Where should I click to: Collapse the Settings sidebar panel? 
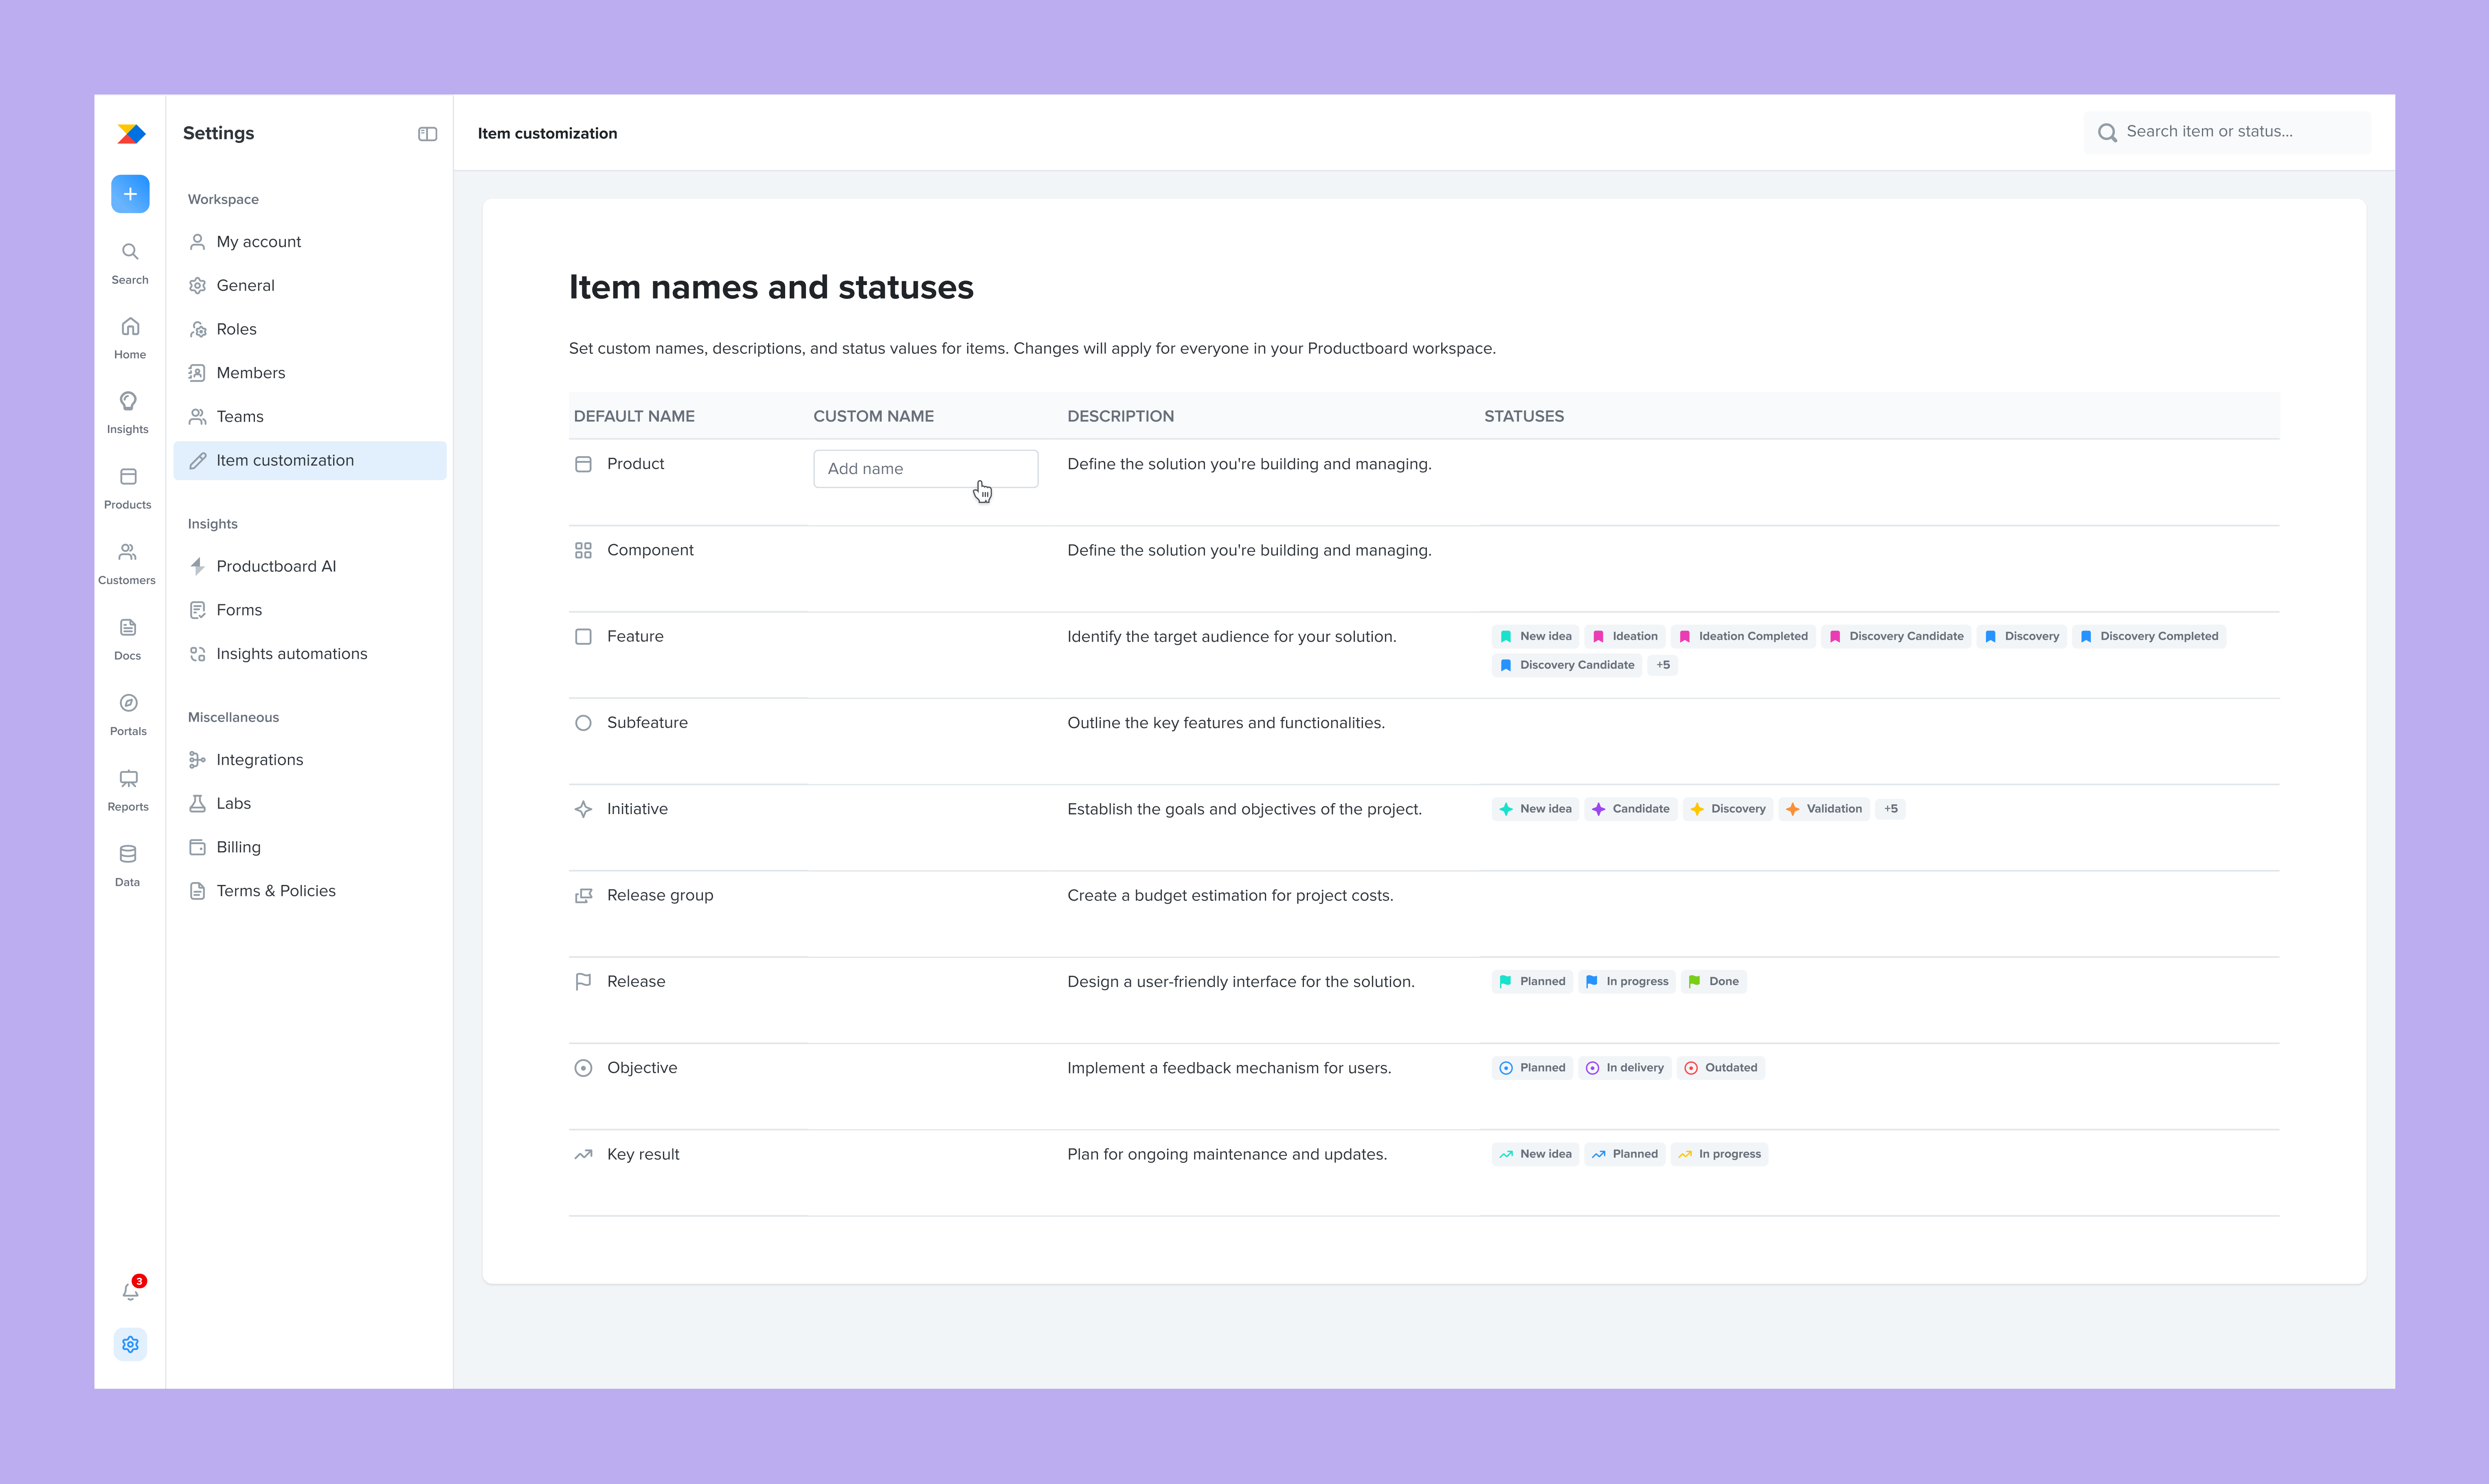(427, 134)
